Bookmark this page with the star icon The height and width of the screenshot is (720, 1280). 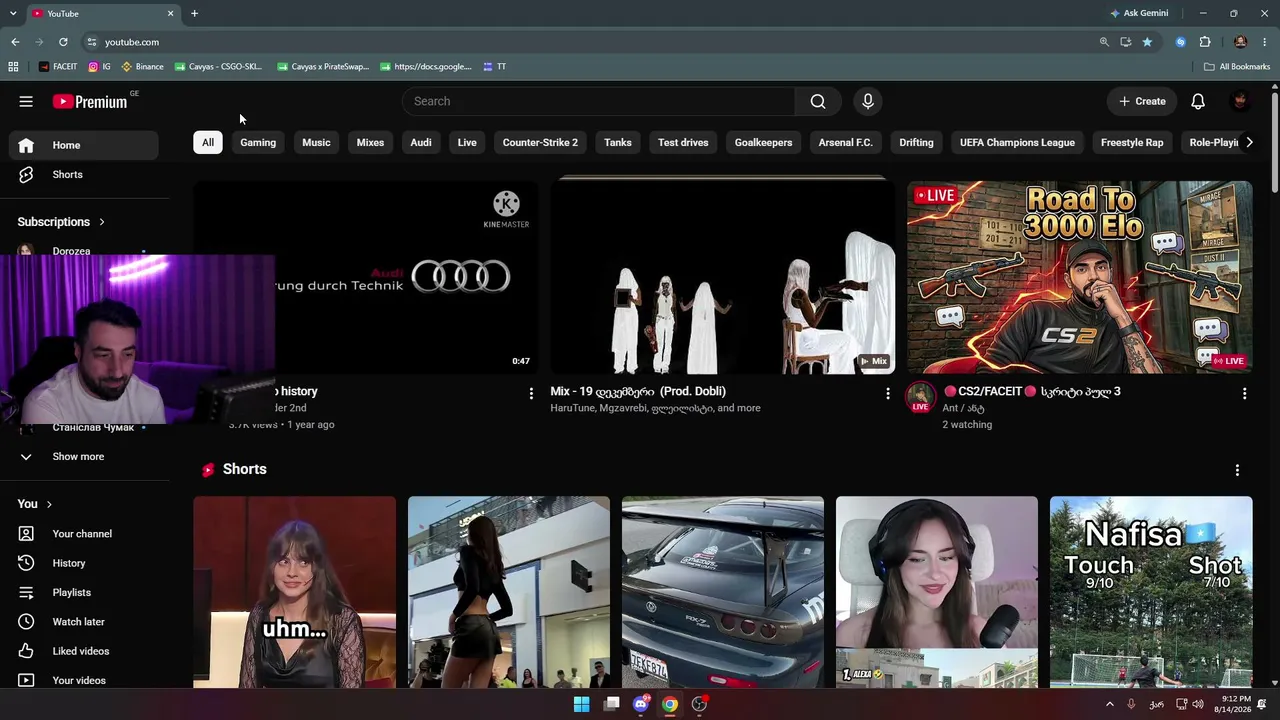click(1147, 42)
